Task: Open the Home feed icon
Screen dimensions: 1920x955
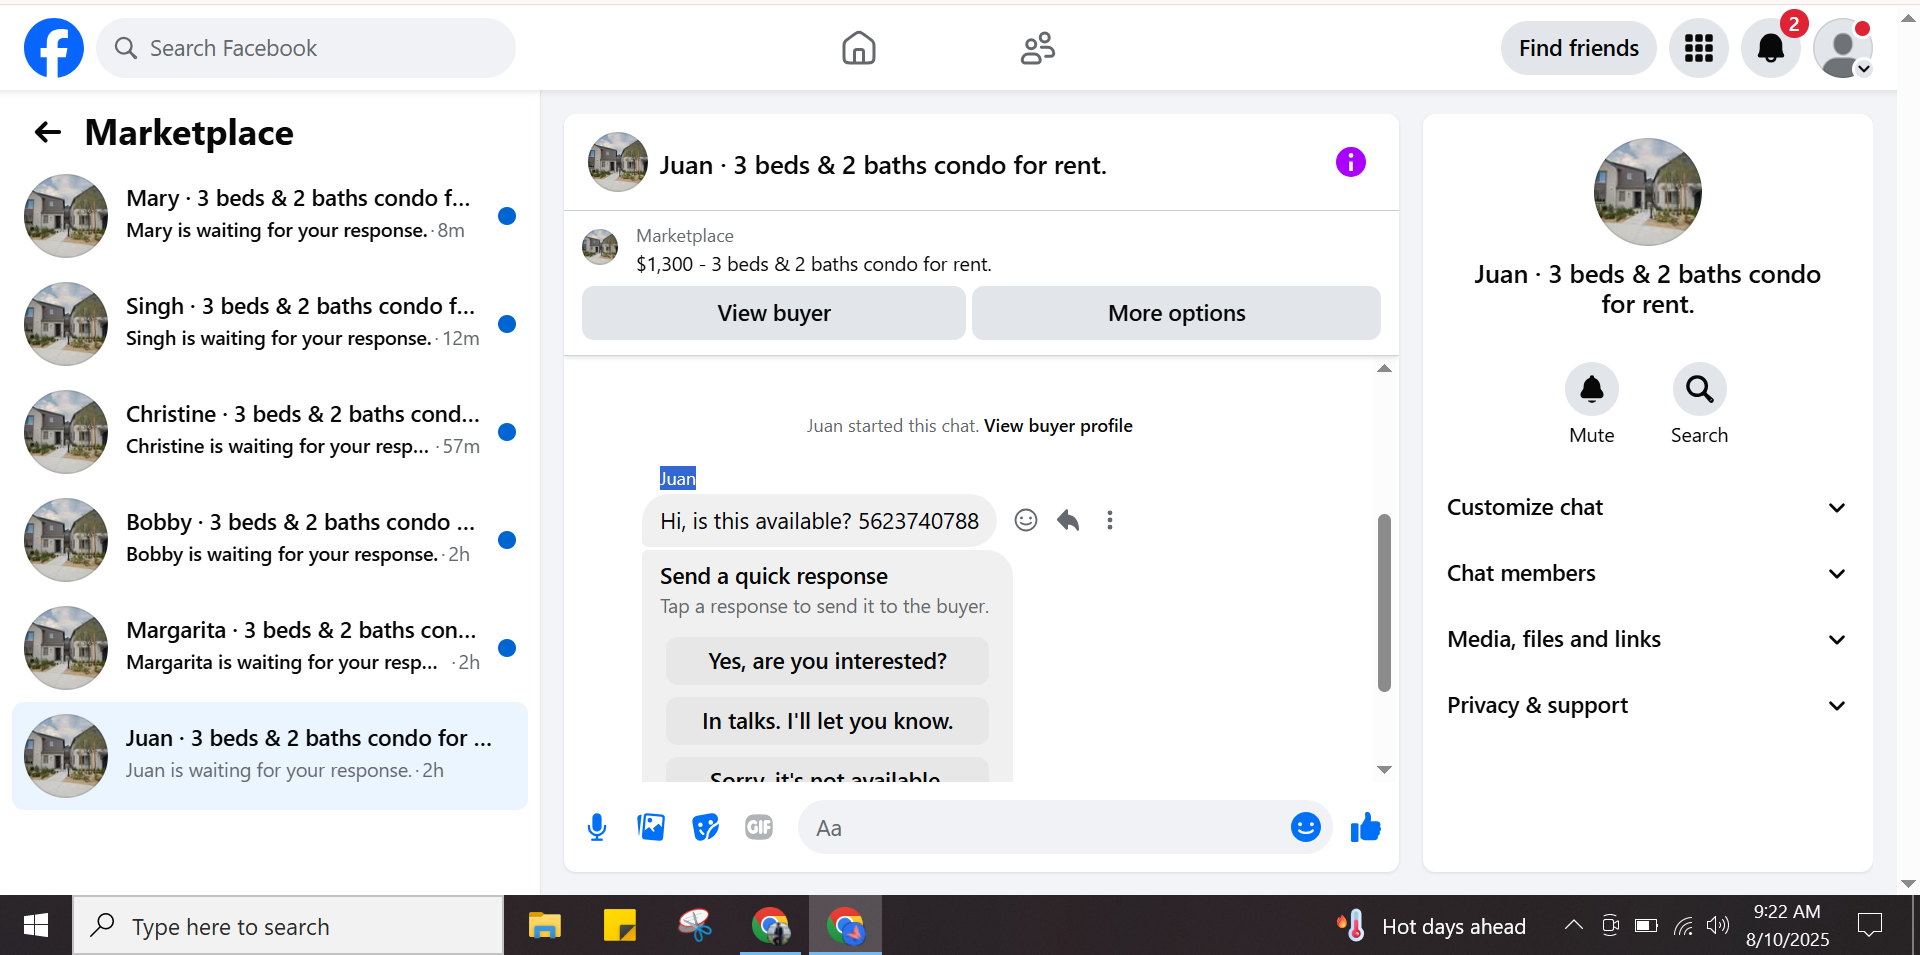Action: point(858,48)
